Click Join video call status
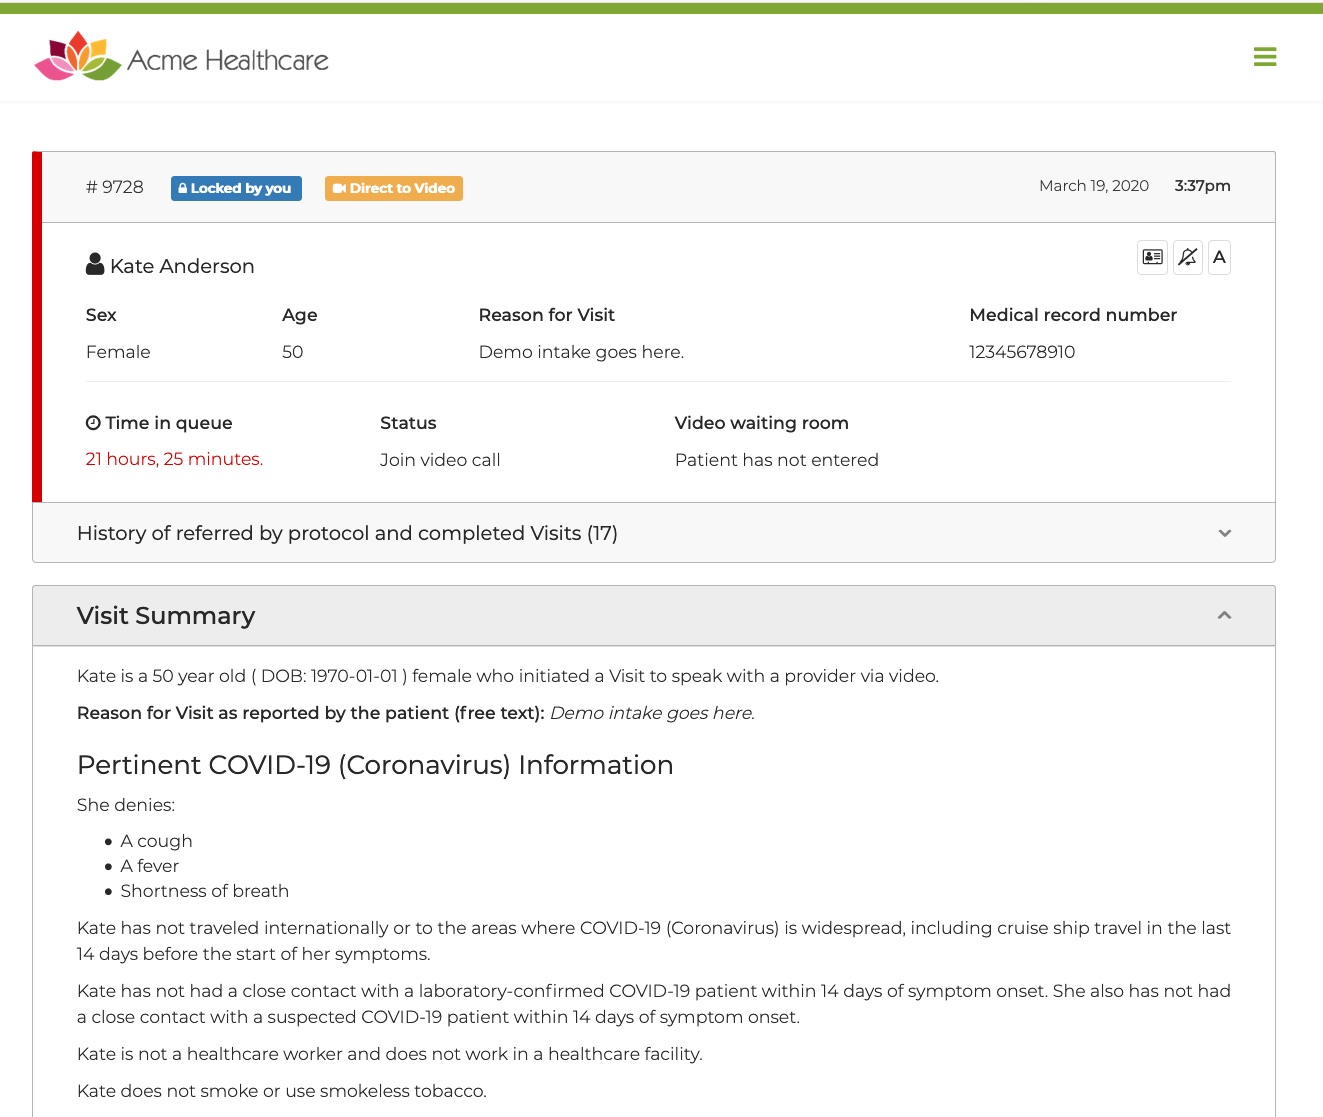This screenshot has height=1117, width=1323. 440,460
